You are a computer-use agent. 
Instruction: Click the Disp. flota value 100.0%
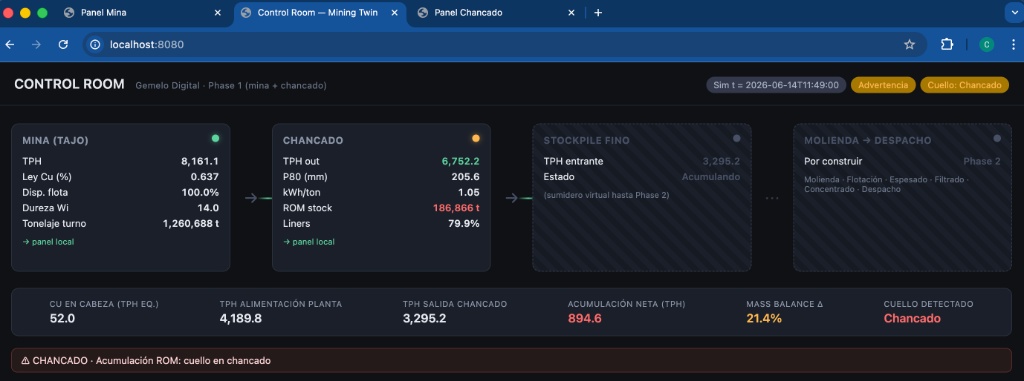[200, 192]
